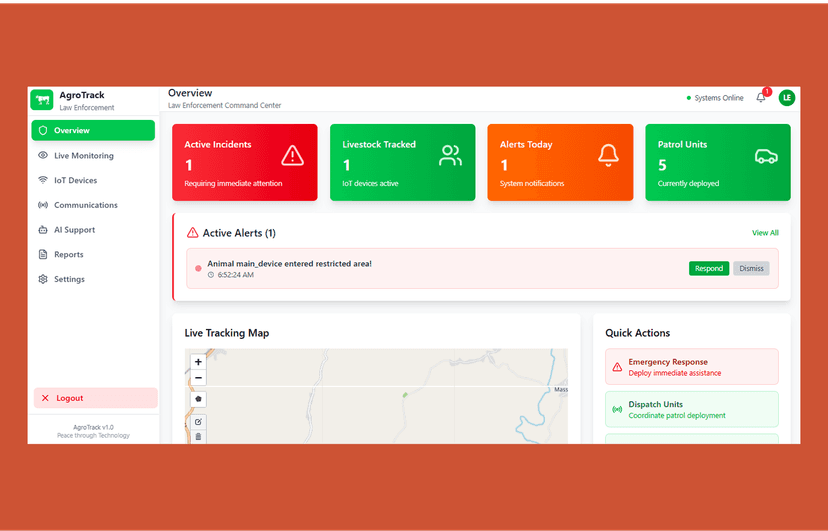Open the Communications section

click(85, 205)
